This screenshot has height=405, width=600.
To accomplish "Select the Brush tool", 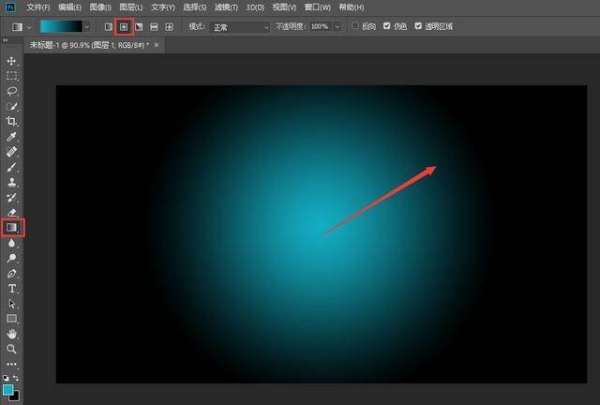I will click(x=12, y=167).
